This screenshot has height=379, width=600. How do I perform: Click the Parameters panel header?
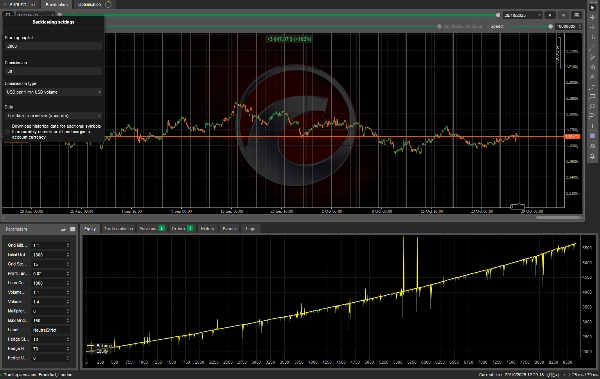tap(40, 229)
